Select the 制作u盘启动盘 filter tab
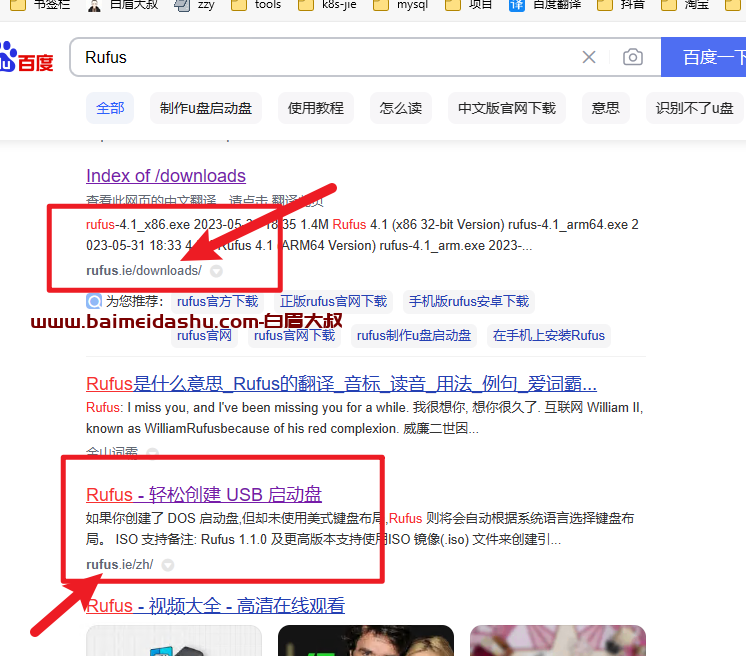The width and height of the screenshot is (746, 656). coord(206,108)
